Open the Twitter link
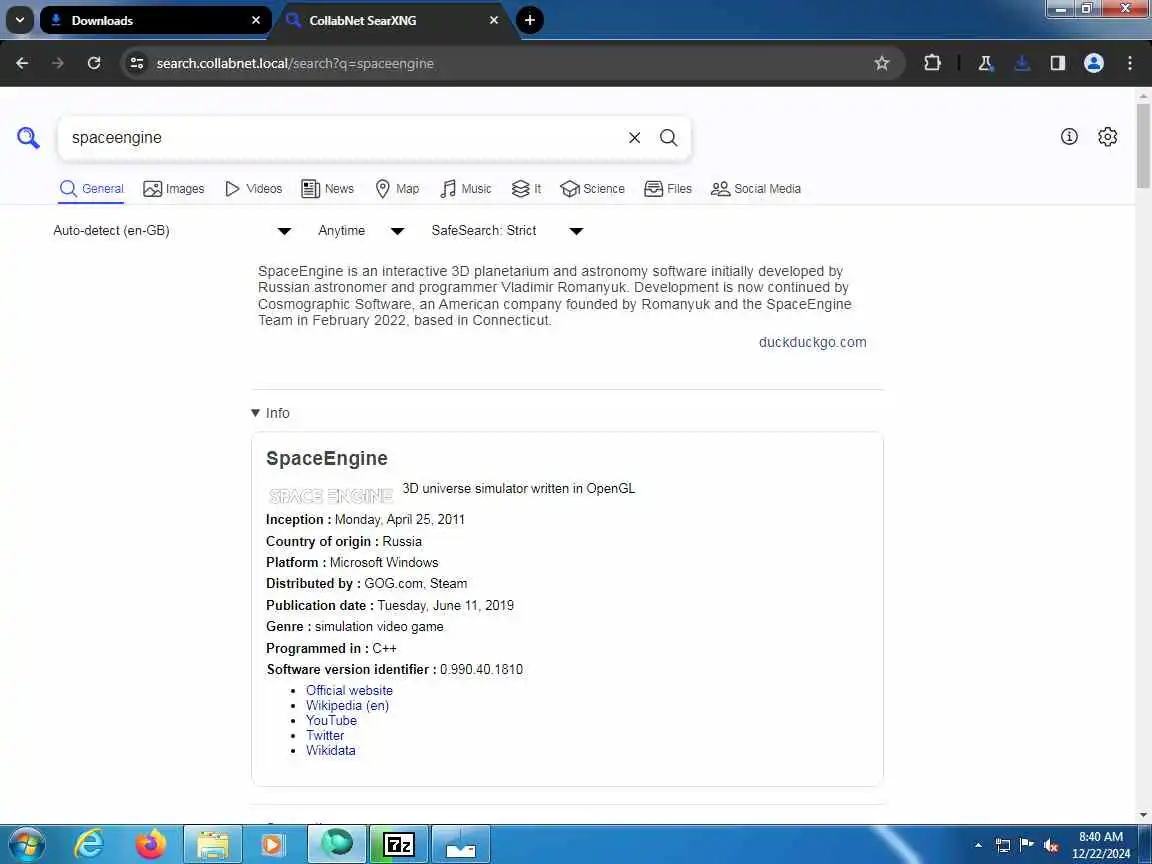The height and width of the screenshot is (864, 1152). [x=325, y=735]
